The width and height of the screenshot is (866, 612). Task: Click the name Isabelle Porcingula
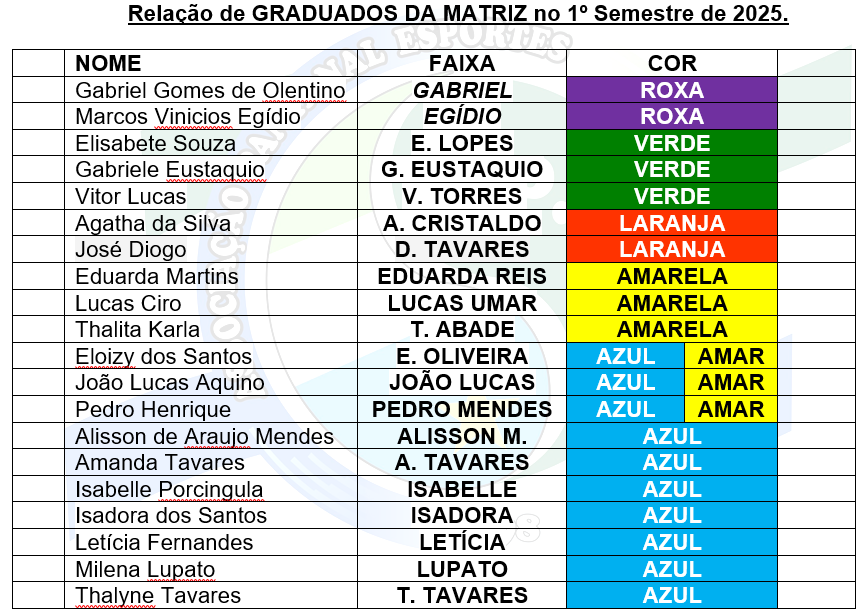[x=169, y=490]
